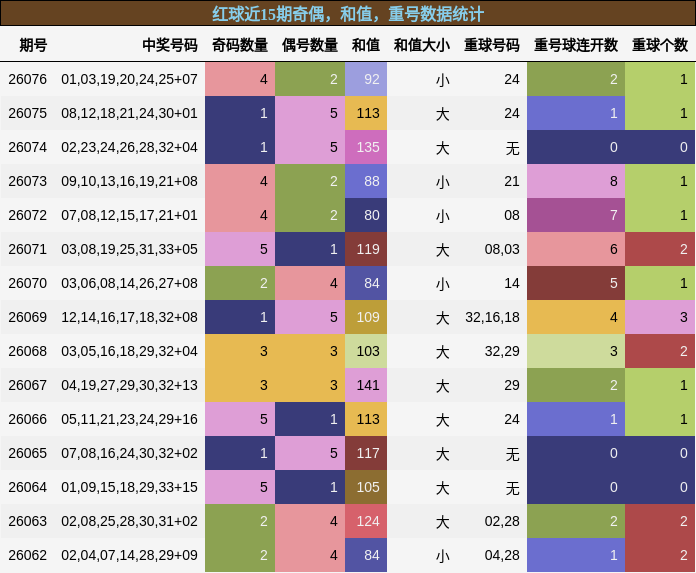The height and width of the screenshot is (573, 696).
Task: Click the sum value 109 cell
Action: [366, 317]
